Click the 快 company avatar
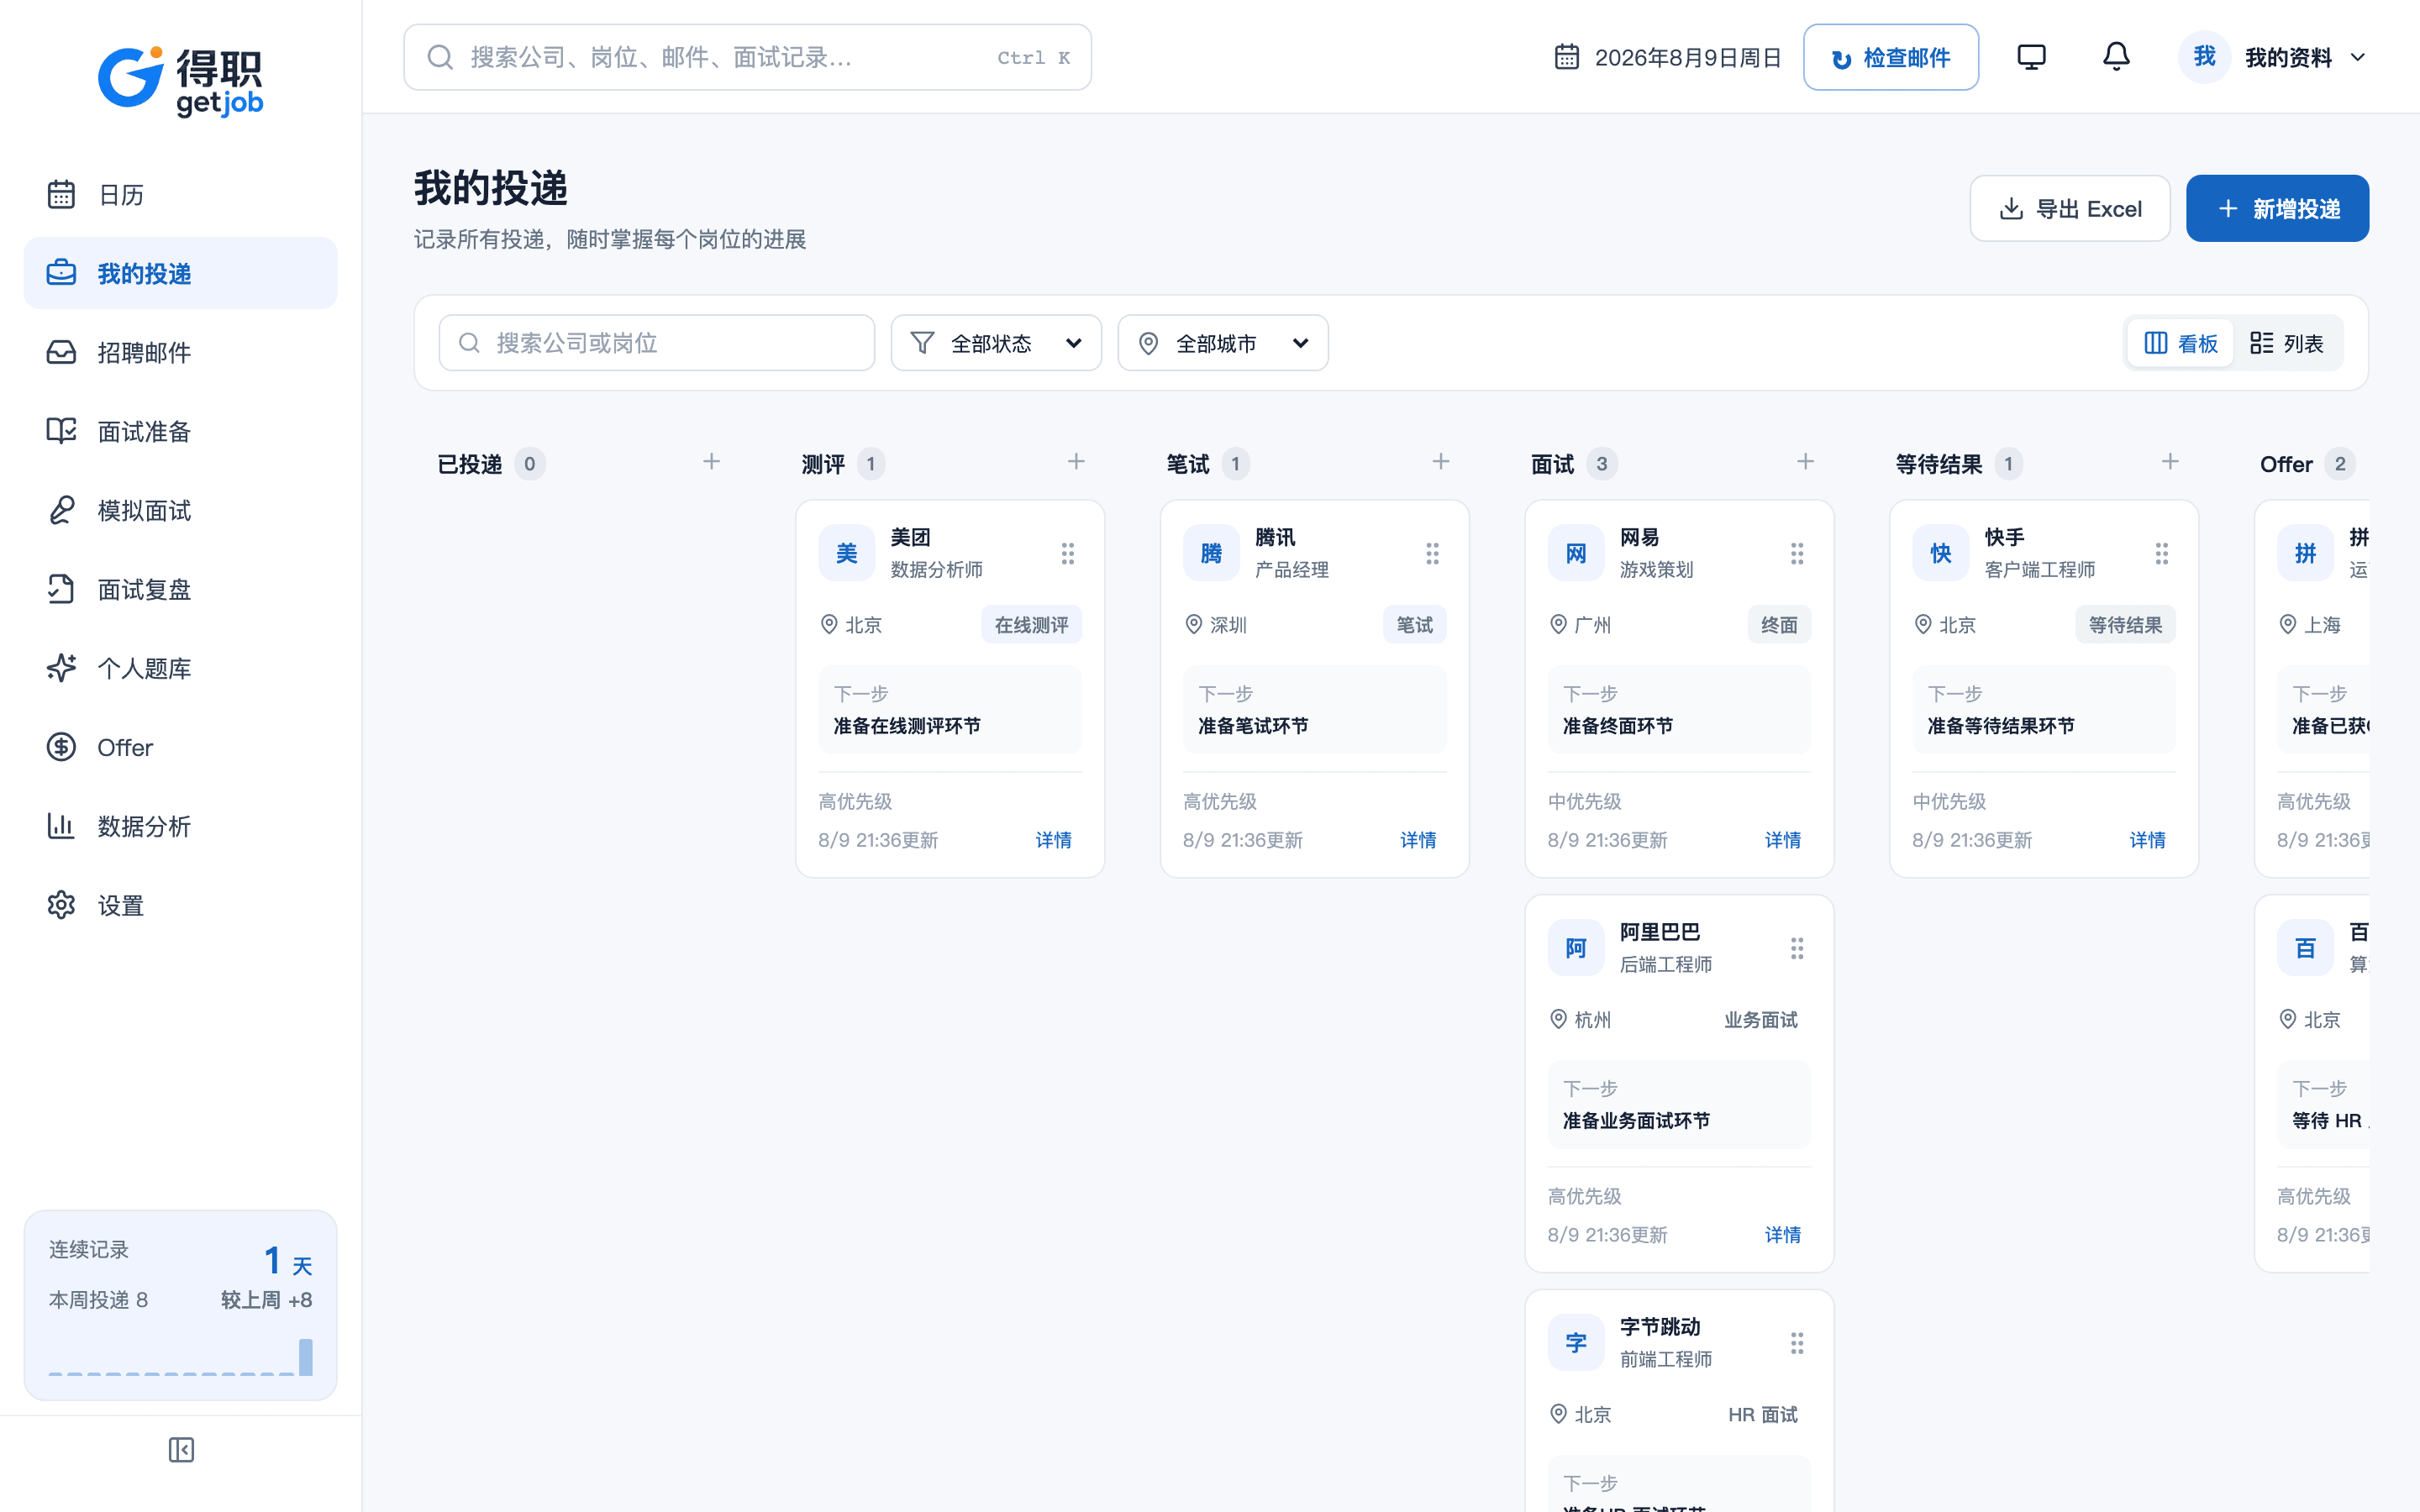The height and width of the screenshot is (1512, 2420). (1941, 553)
